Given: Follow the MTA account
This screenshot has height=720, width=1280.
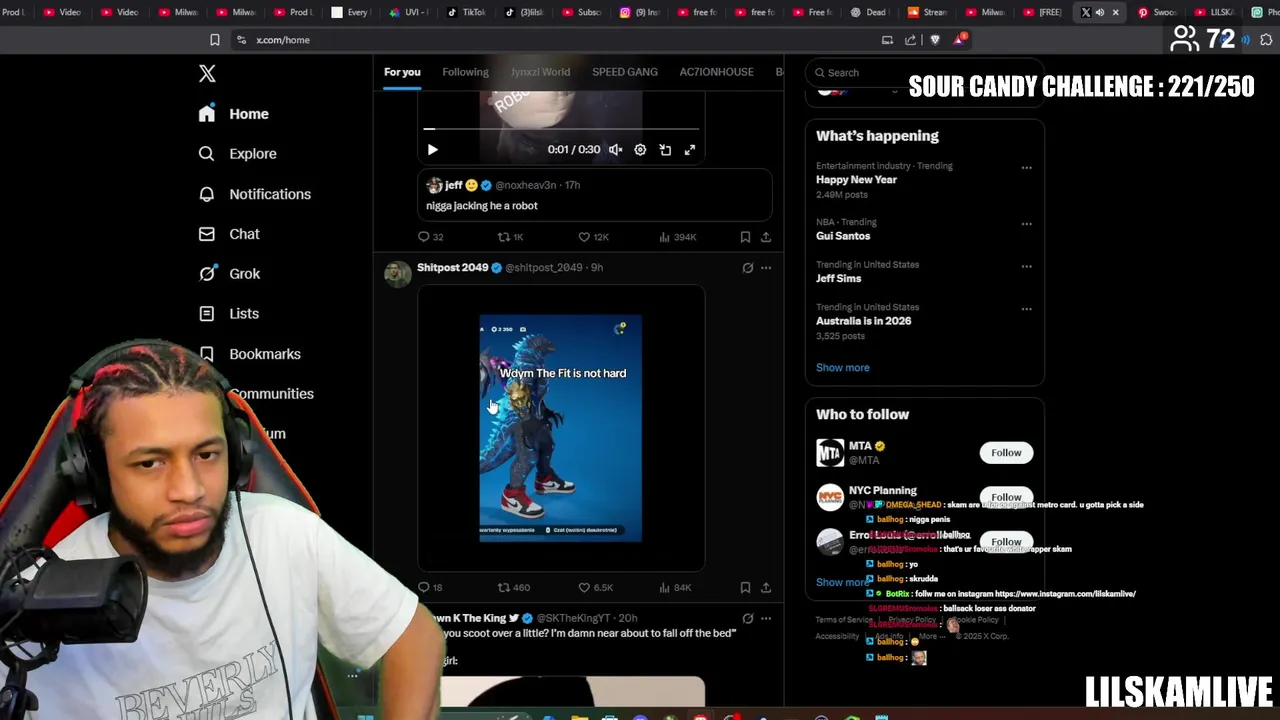Looking at the screenshot, I should (1006, 453).
